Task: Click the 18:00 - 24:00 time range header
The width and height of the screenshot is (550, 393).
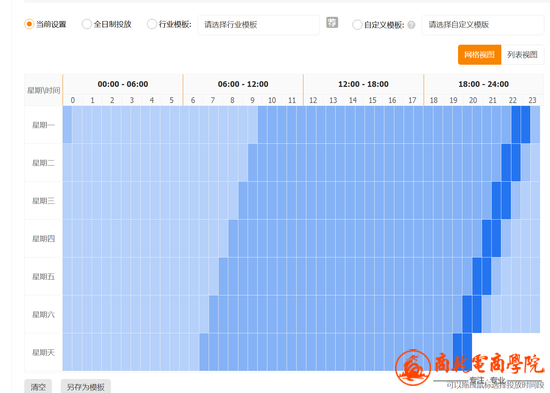Action: click(x=483, y=84)
